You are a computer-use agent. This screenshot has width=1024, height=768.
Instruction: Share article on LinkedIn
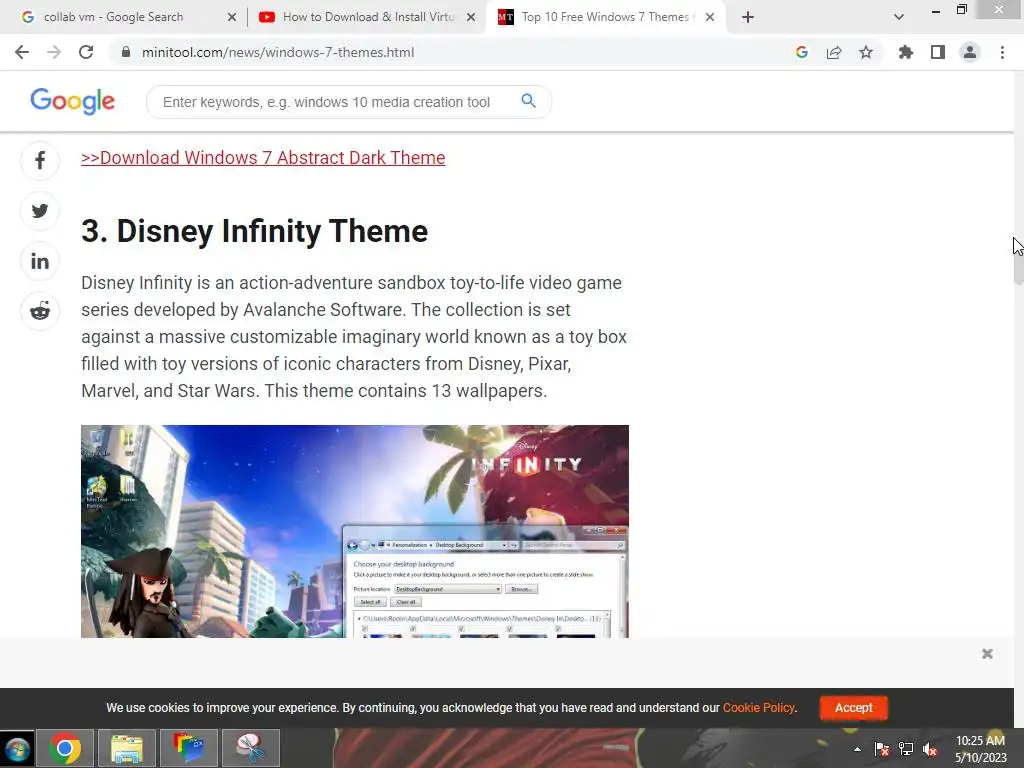[40, 261]
